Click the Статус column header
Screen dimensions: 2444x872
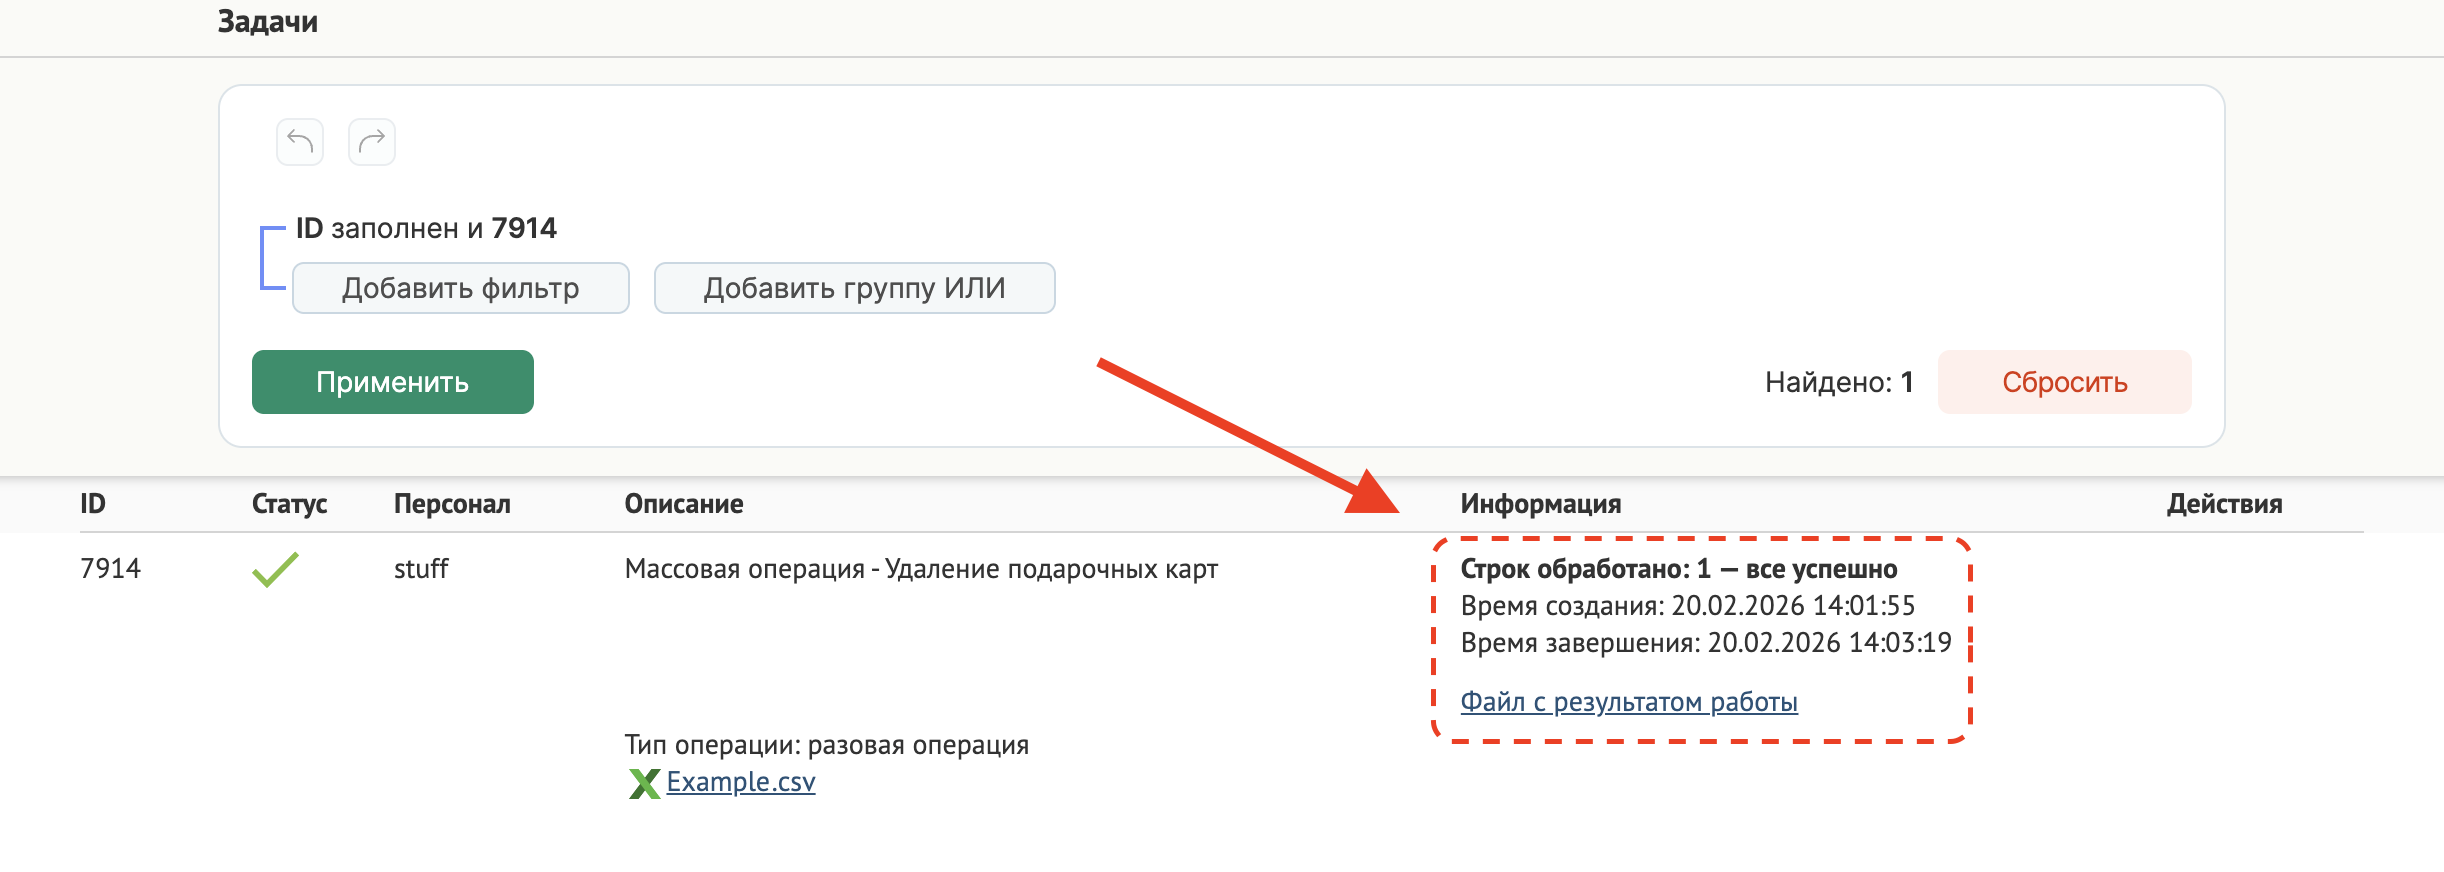(289, 504)
